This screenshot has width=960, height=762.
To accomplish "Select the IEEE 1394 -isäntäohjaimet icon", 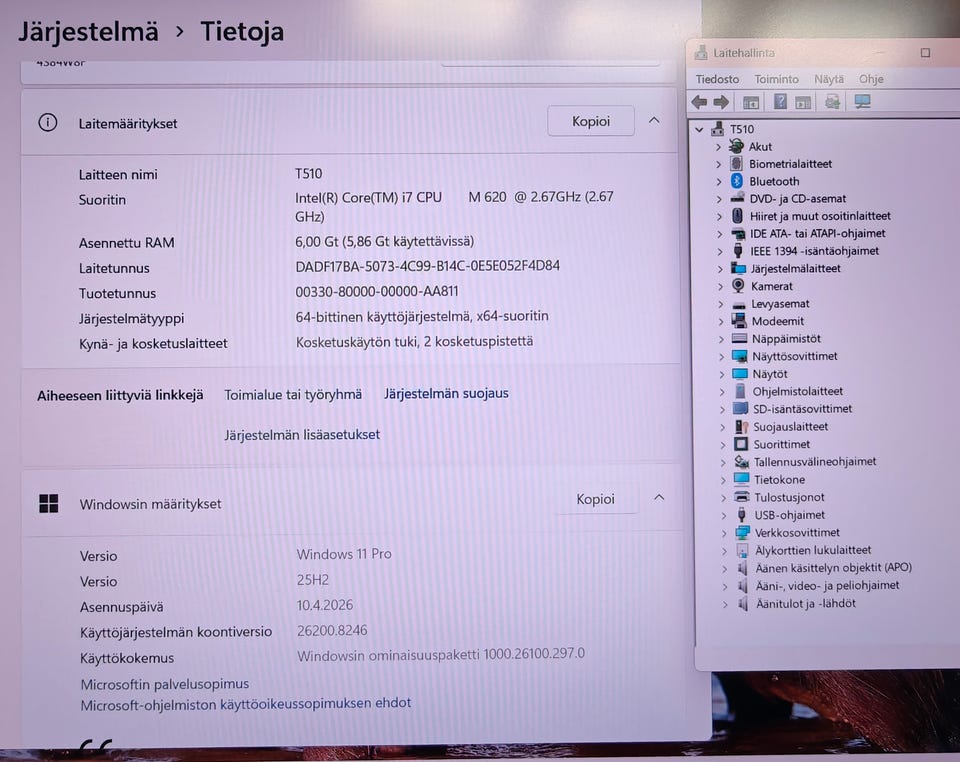I will point(738,250).
